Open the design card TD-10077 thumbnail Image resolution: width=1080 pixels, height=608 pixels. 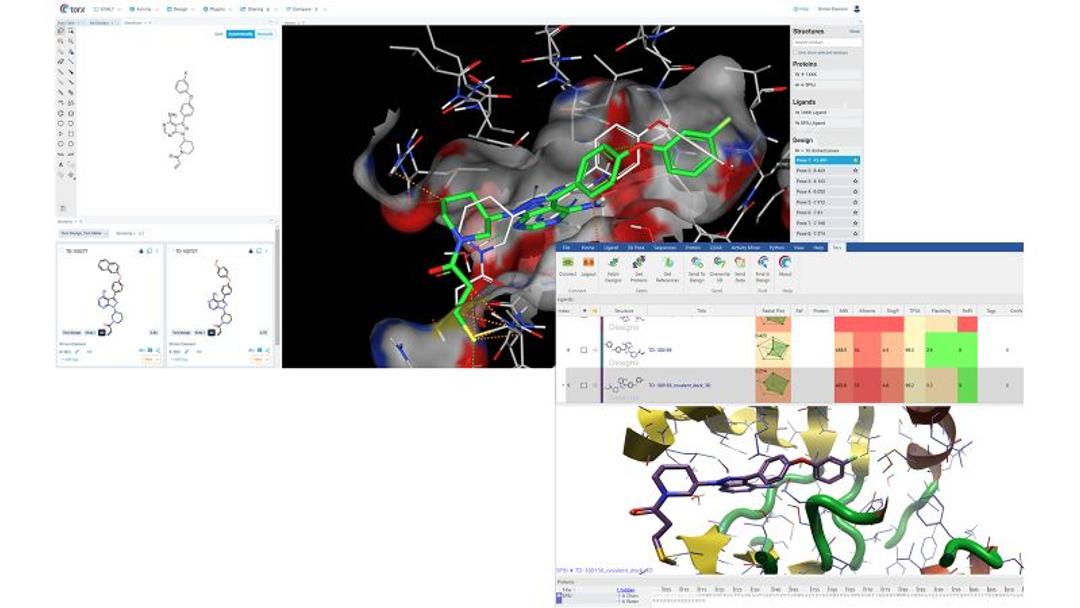(x=109, y=297)
